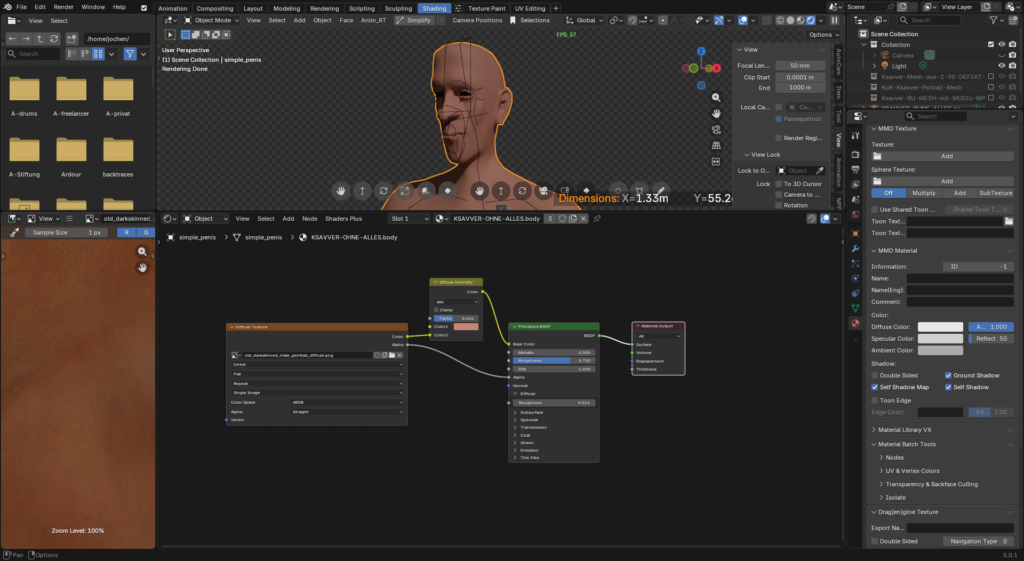Enable Use Shared Toon checkbox

tap(874, 210)
